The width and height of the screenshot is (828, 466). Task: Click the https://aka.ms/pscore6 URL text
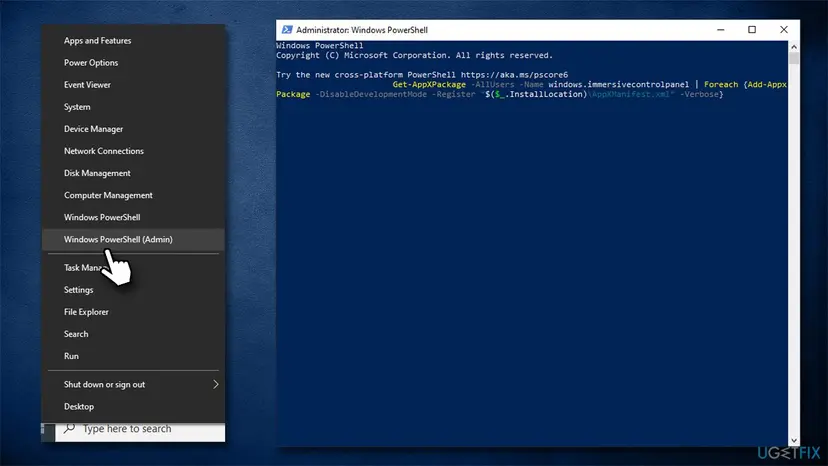click(x=514, y=75)
